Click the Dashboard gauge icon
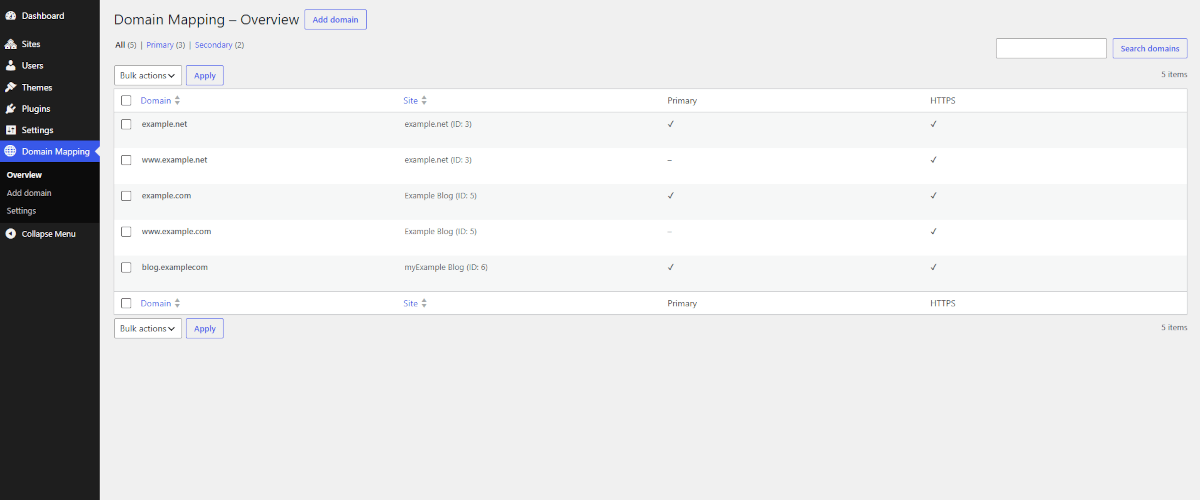The height and width of the screenshot is (500, 1200). point(10,16)
